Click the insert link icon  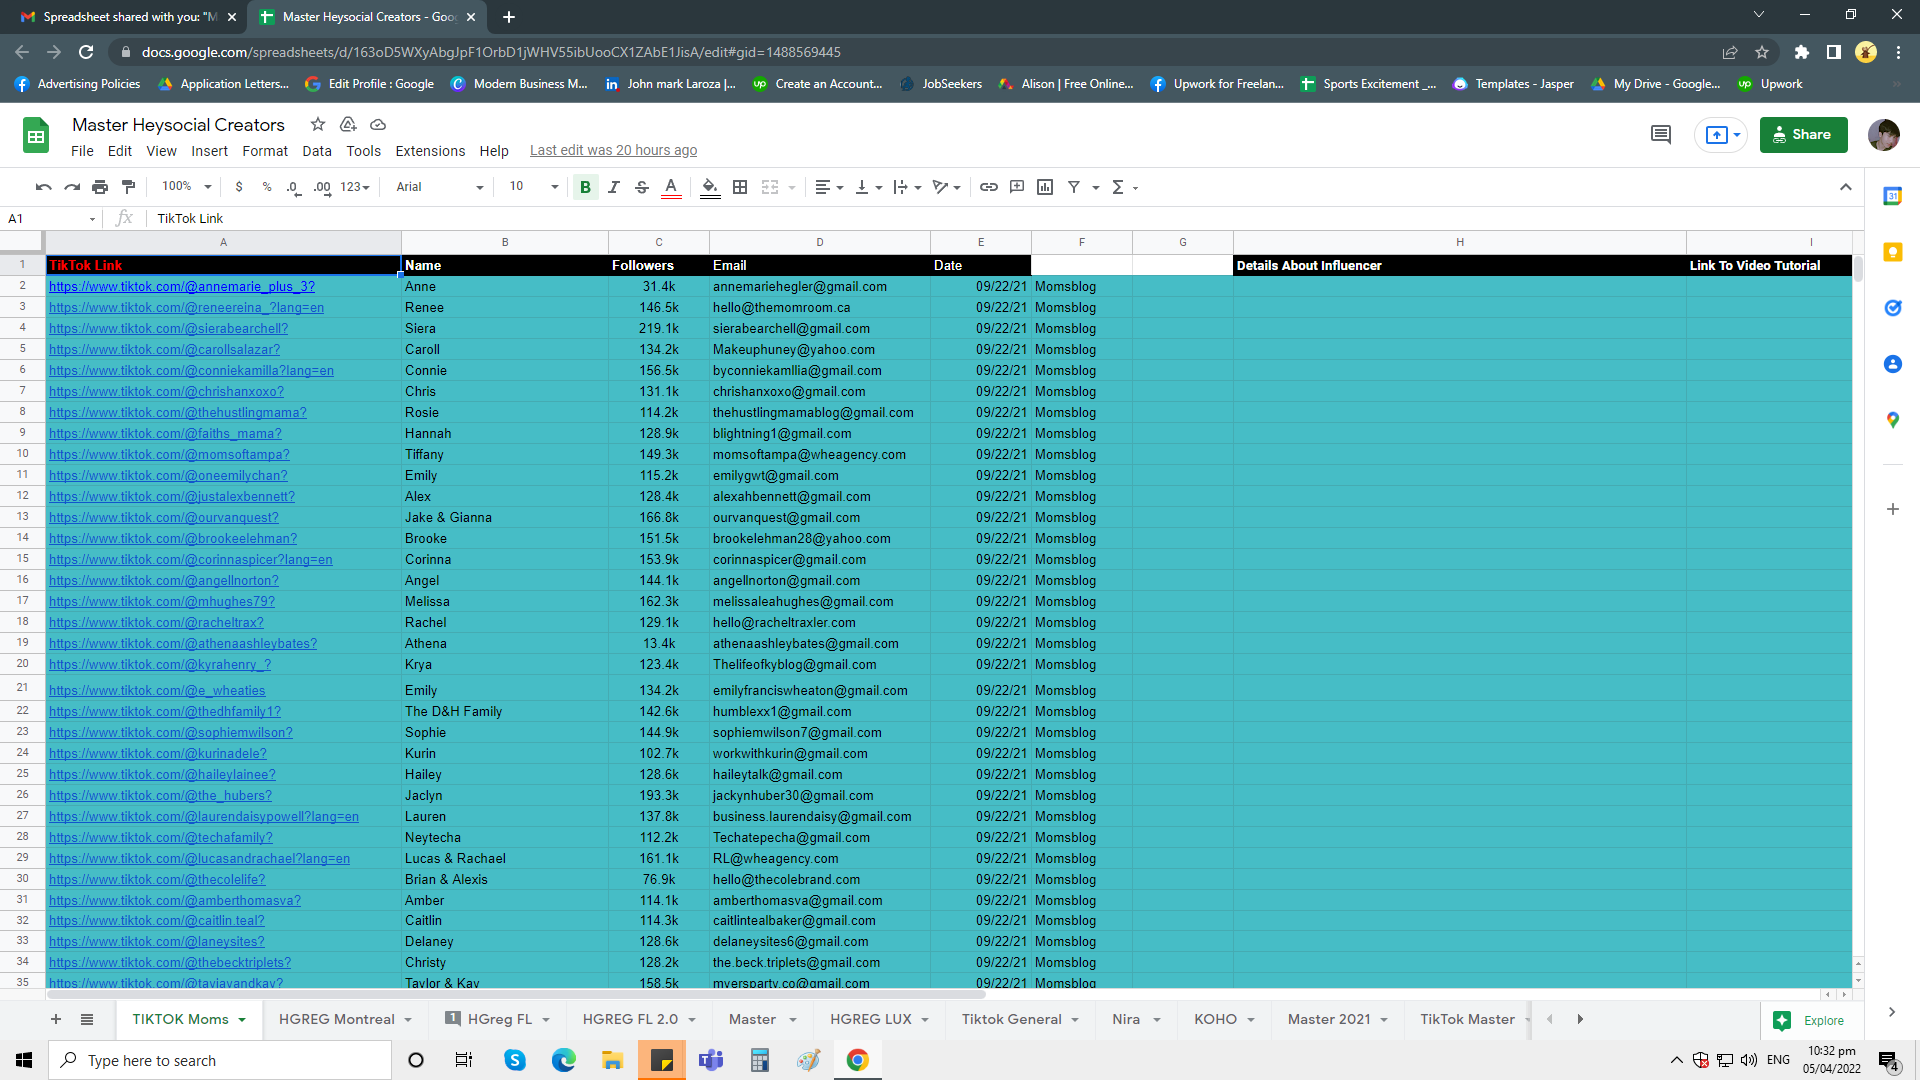tap(988, 187)
